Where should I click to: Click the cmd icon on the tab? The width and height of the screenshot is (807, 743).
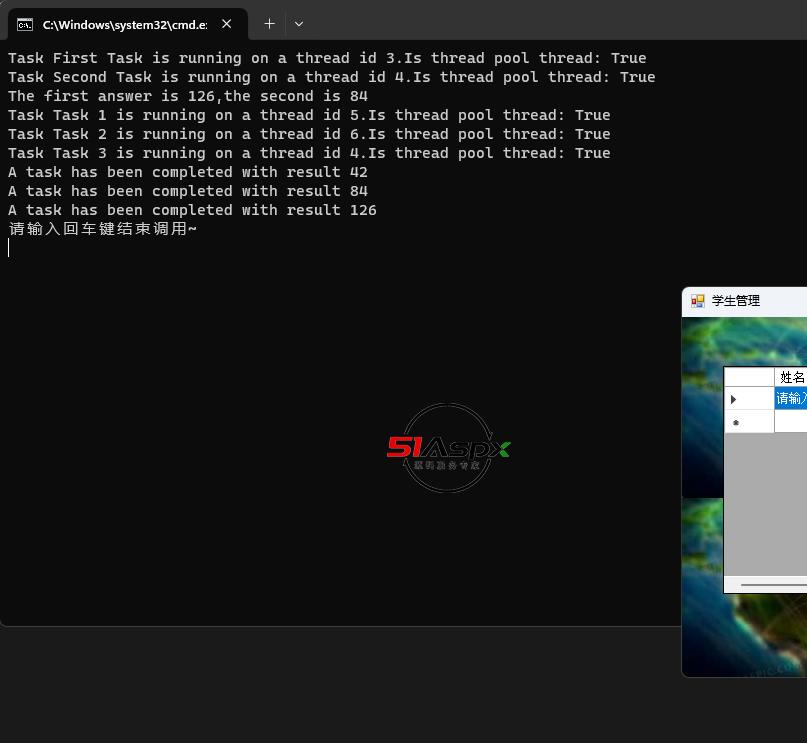click(x=25, y=24)
